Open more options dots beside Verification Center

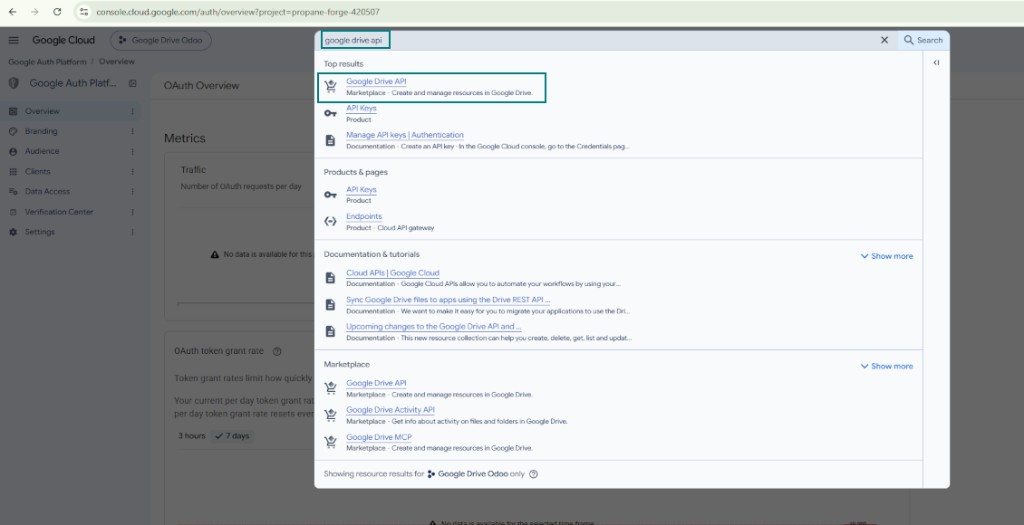point(133,212)
